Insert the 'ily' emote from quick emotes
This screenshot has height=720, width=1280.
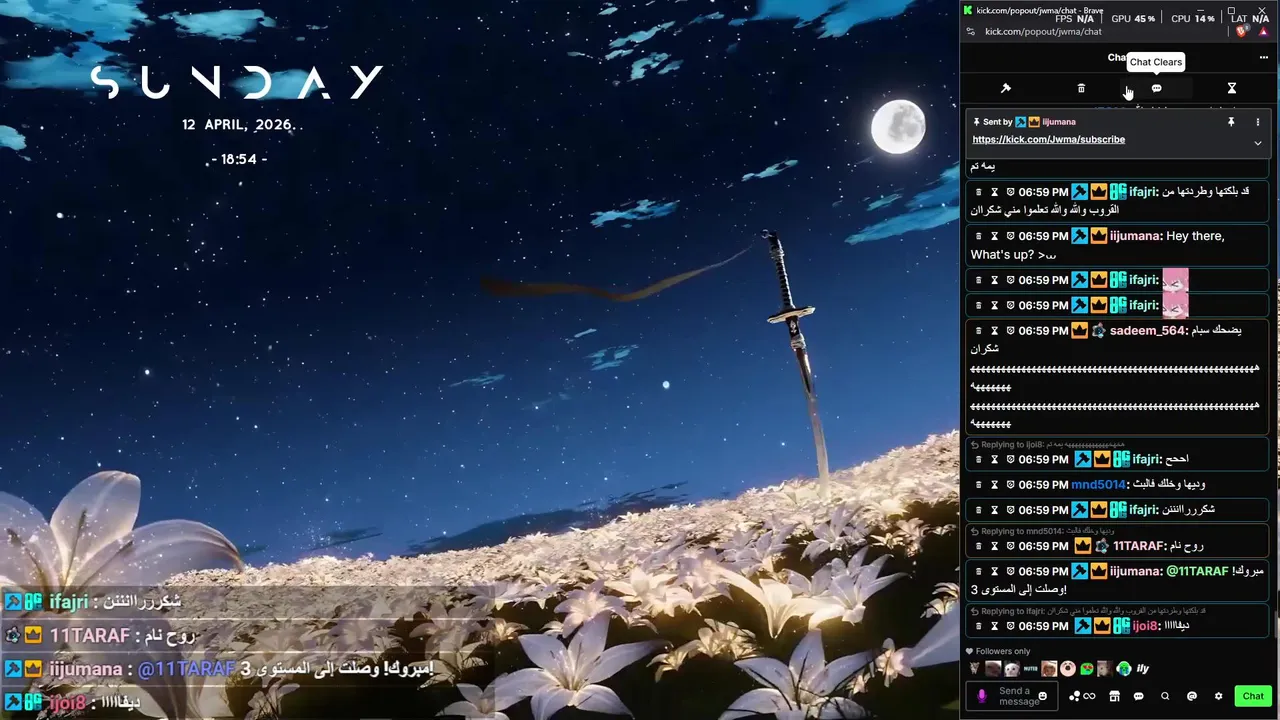coord(1143,669)
